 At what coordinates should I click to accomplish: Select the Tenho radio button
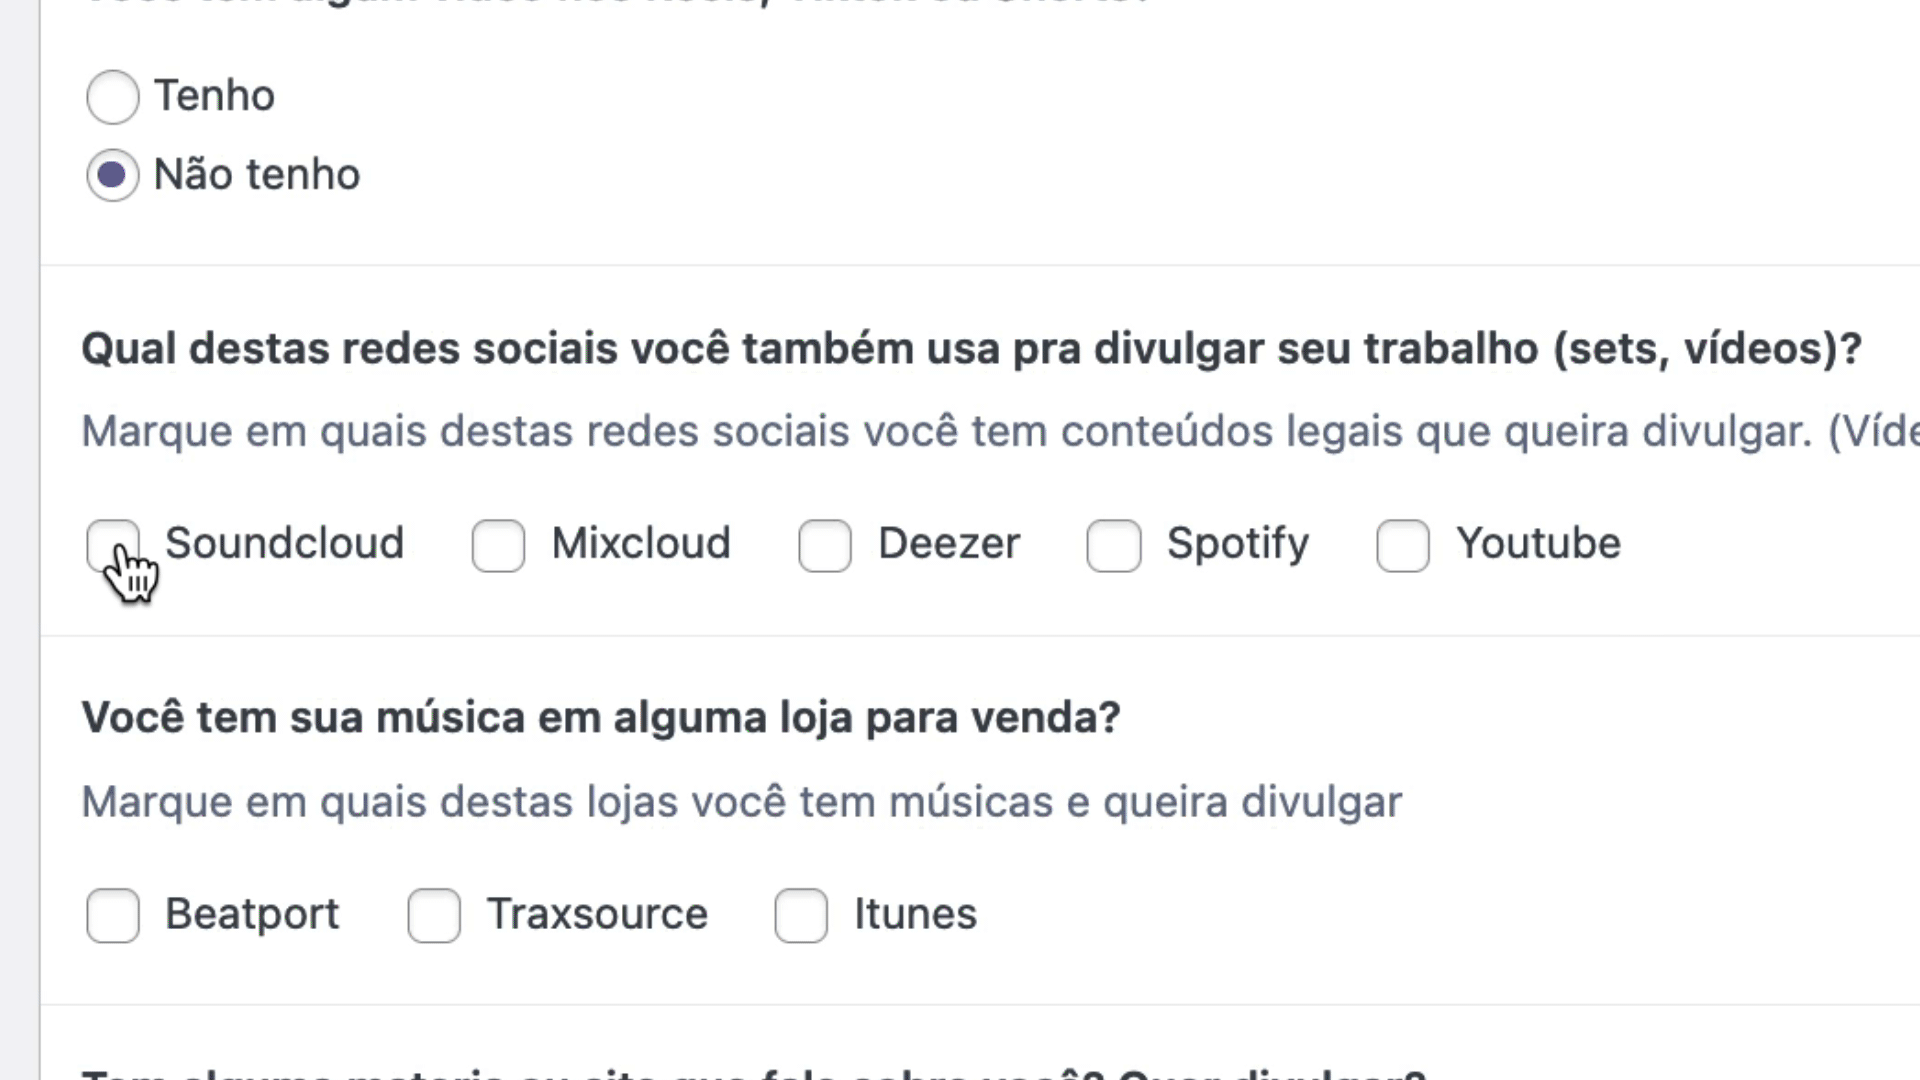coord(112,97)
